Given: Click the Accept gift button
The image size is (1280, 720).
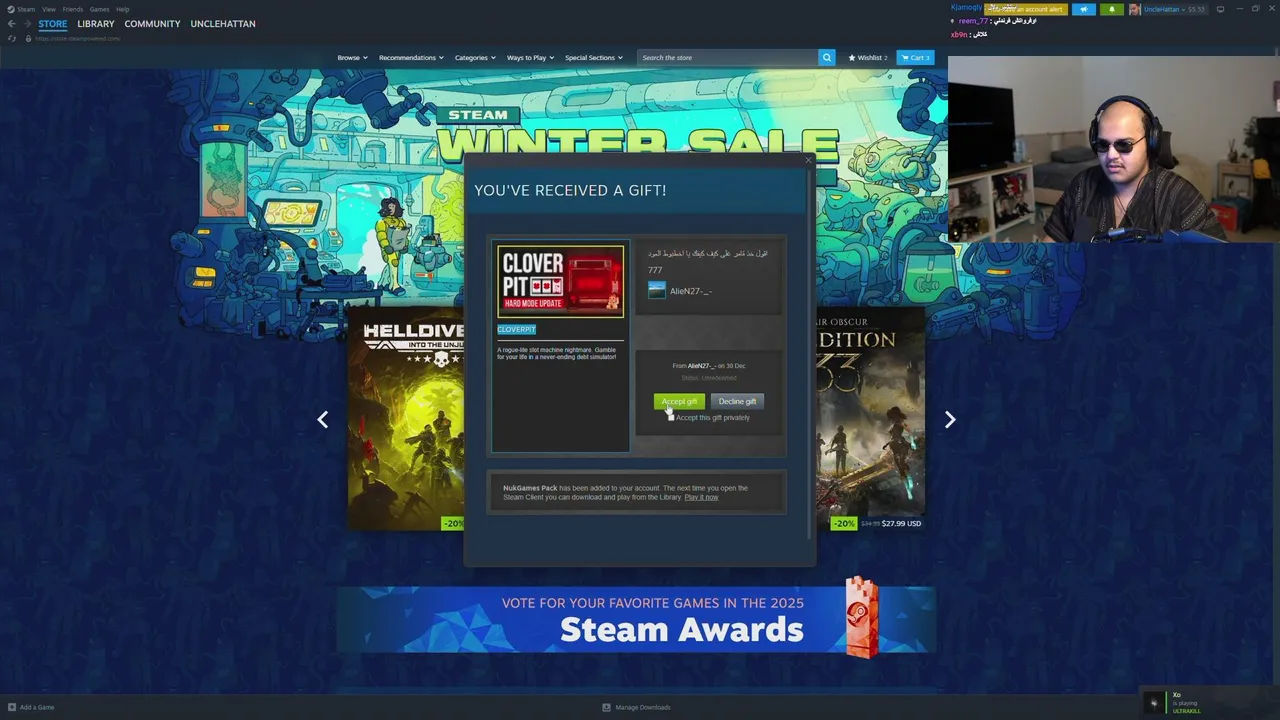Looking at the screenshot, I should 679,401.
